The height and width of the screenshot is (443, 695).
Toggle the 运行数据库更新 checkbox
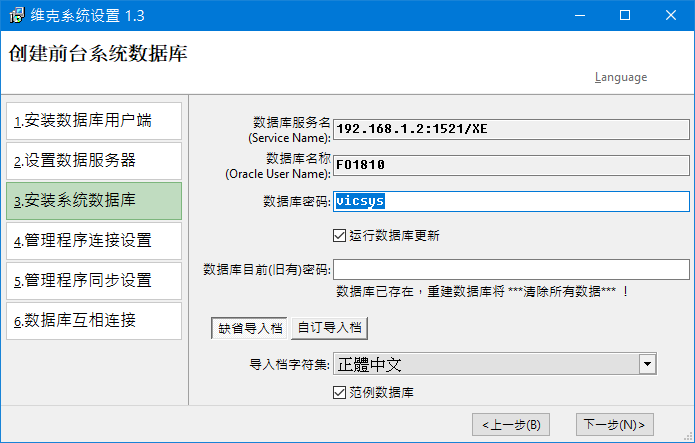pos(339,235)
